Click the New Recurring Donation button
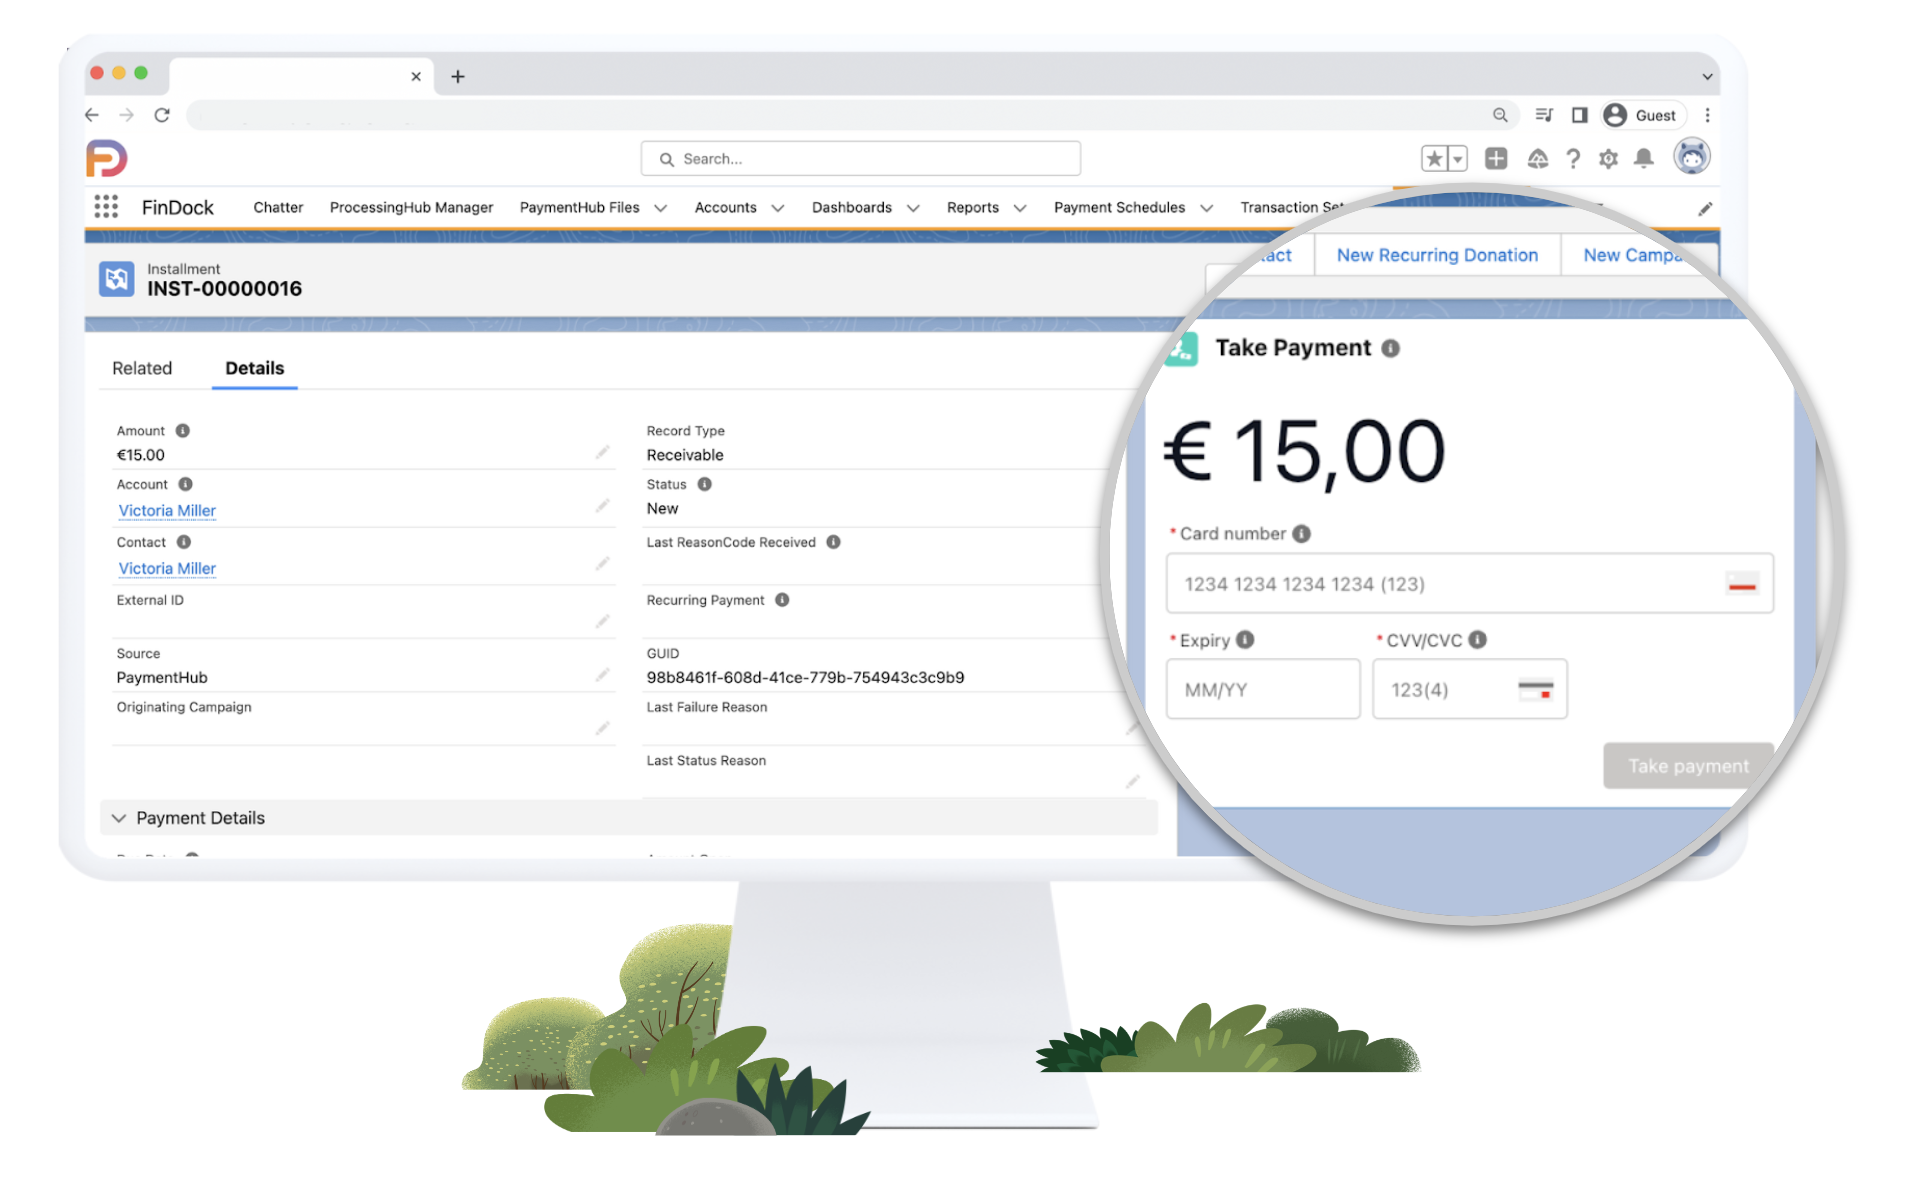The image size is (1926, 1184). click(x=1437, y=255)
